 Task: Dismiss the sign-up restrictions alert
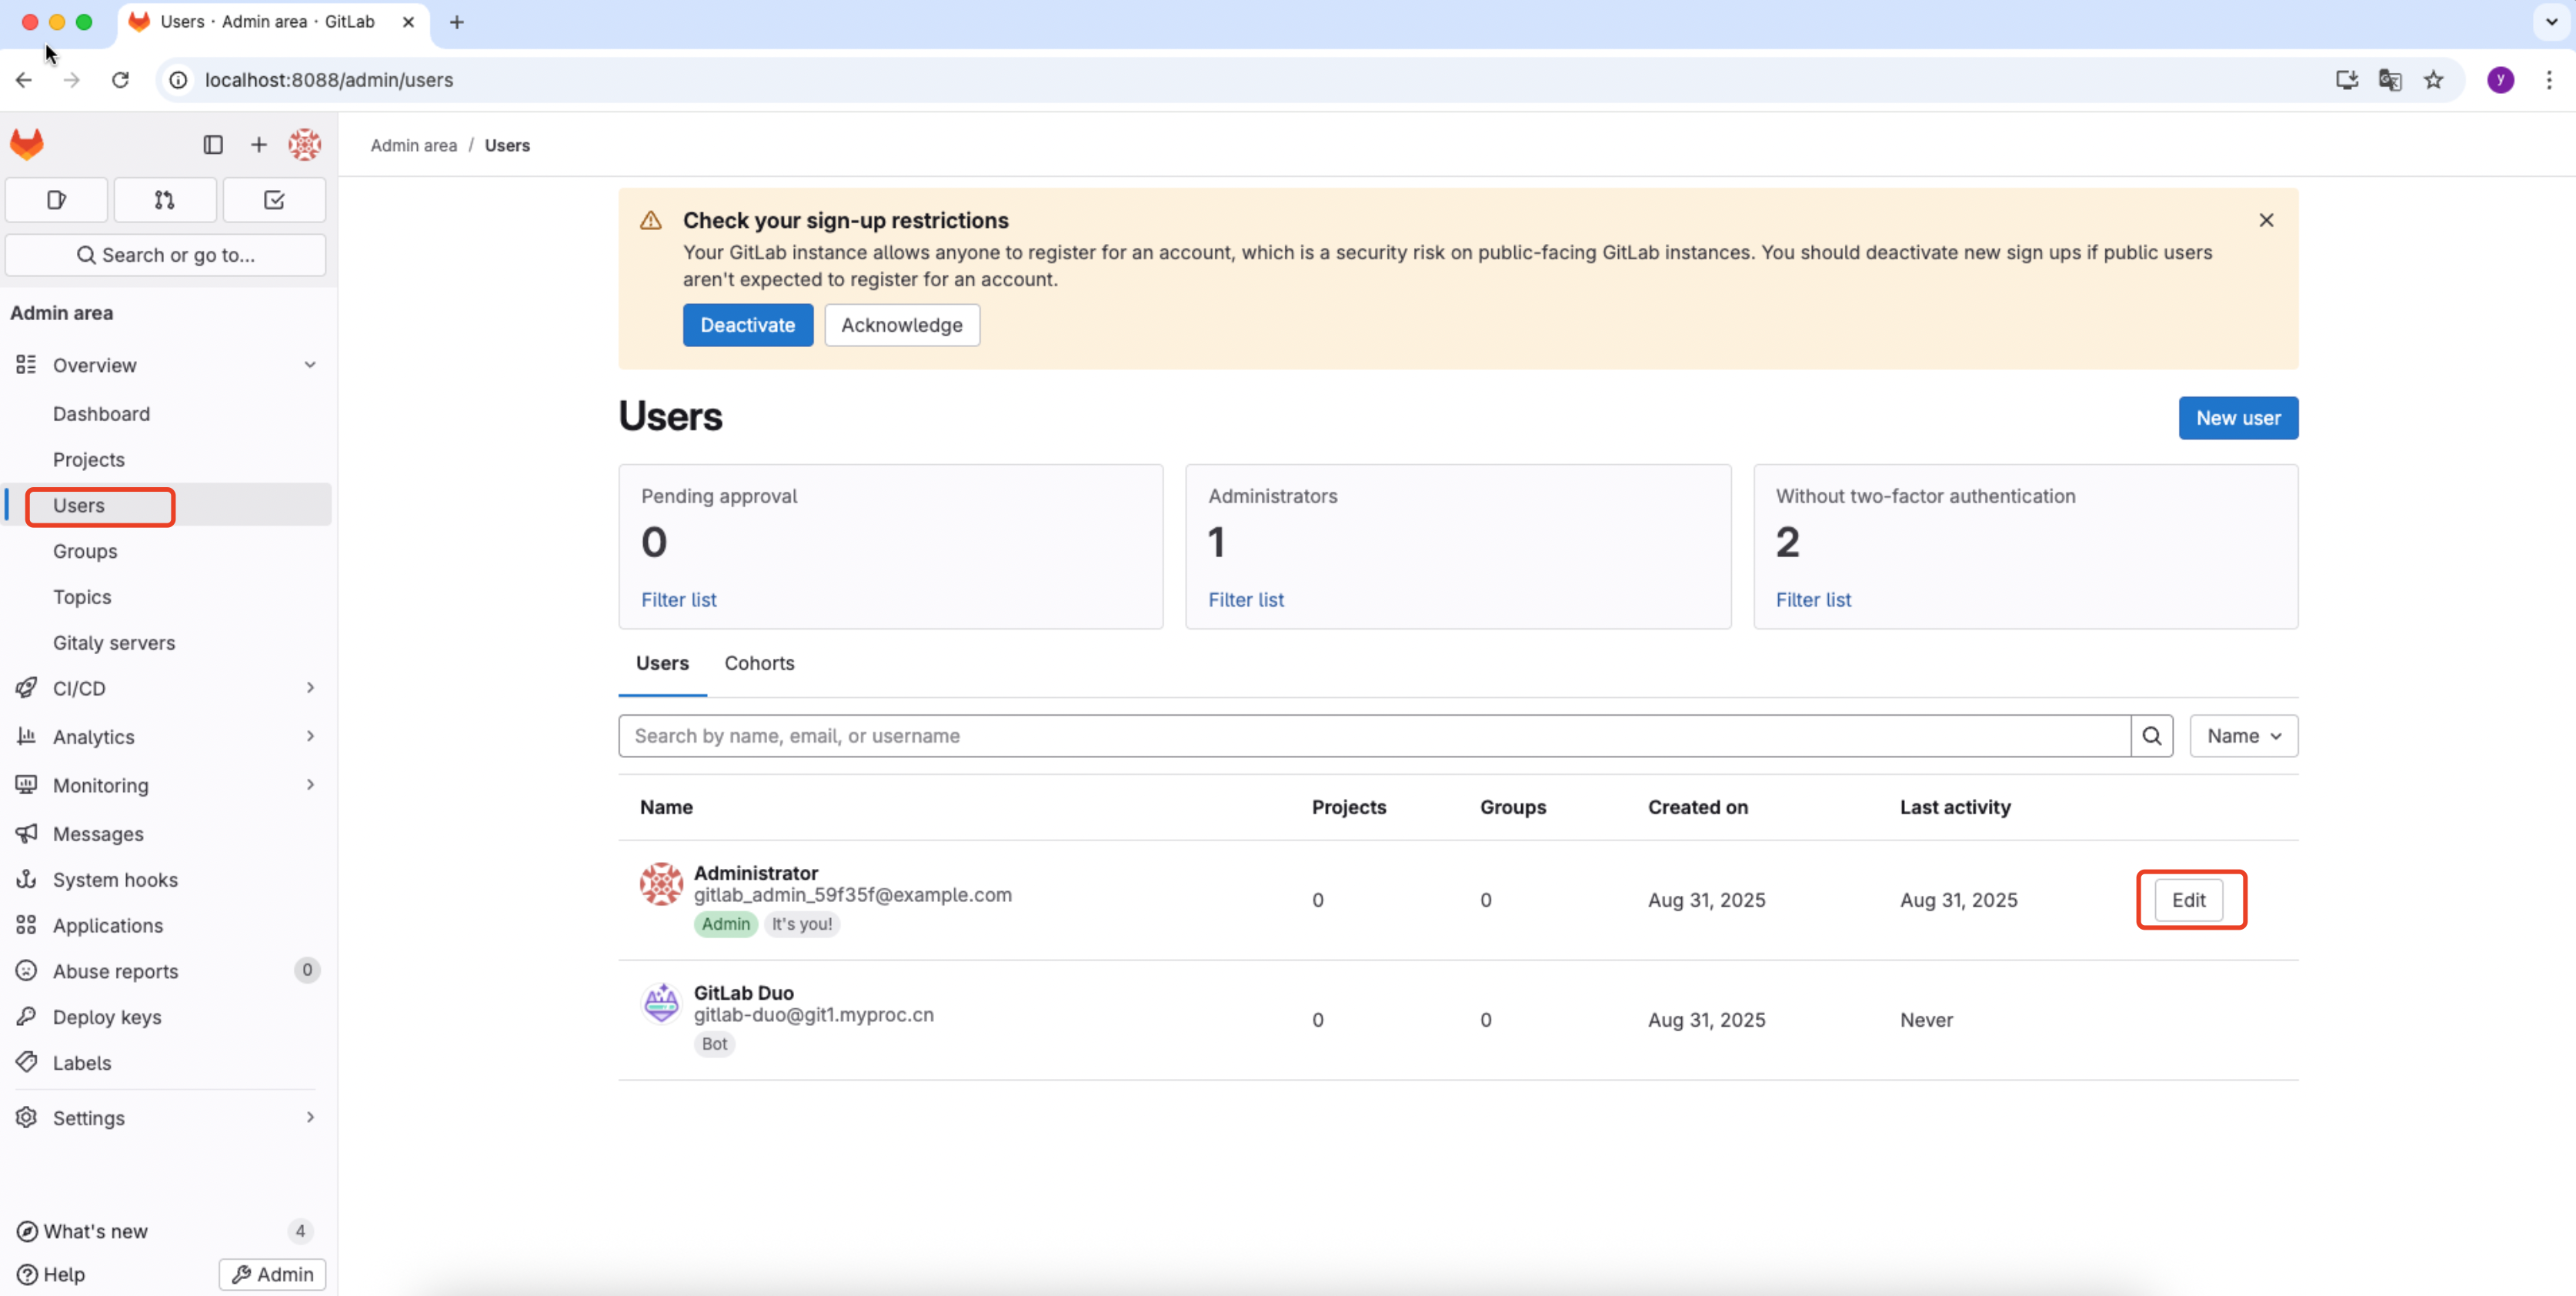(2266, 220)
